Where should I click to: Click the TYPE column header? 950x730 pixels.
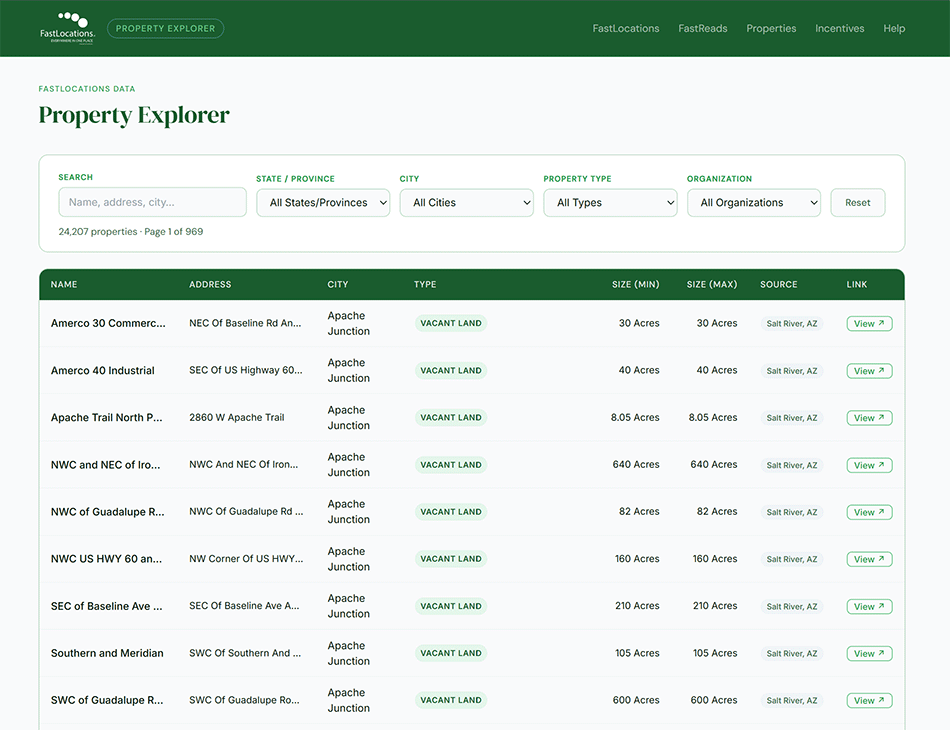(x=425, y=284)
